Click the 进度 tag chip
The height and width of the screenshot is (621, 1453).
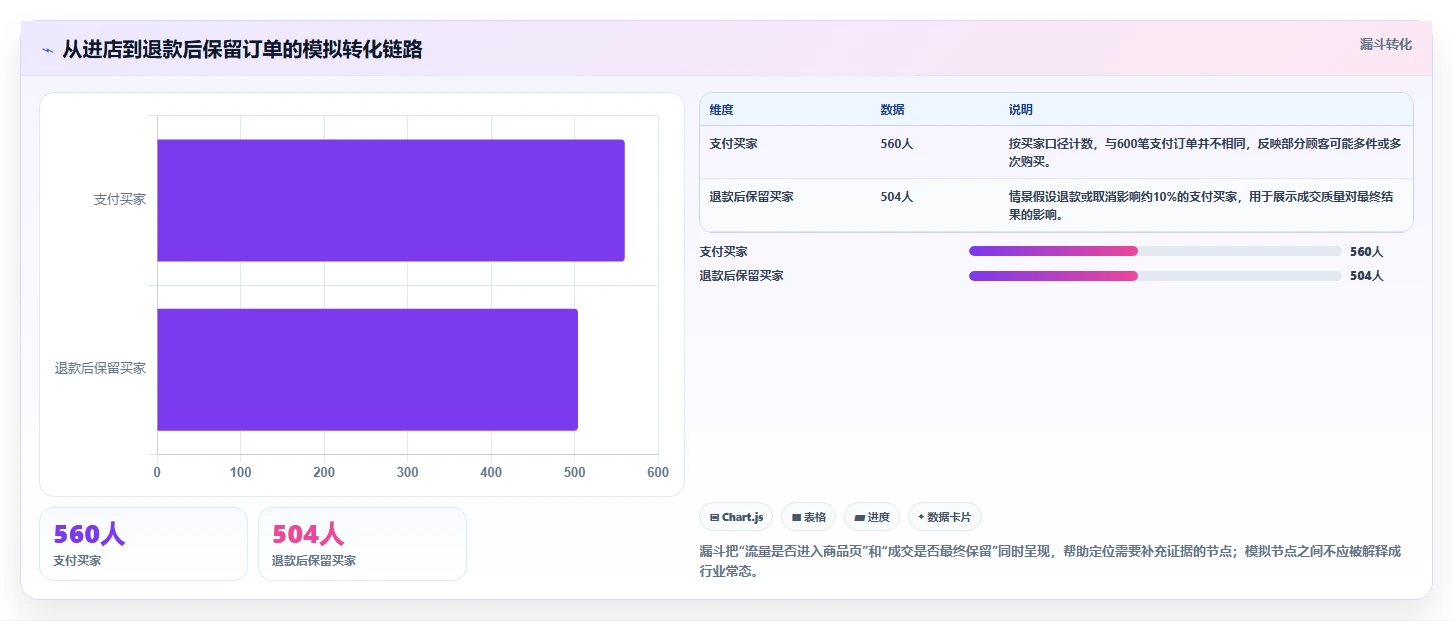click(x=872, y=517)
